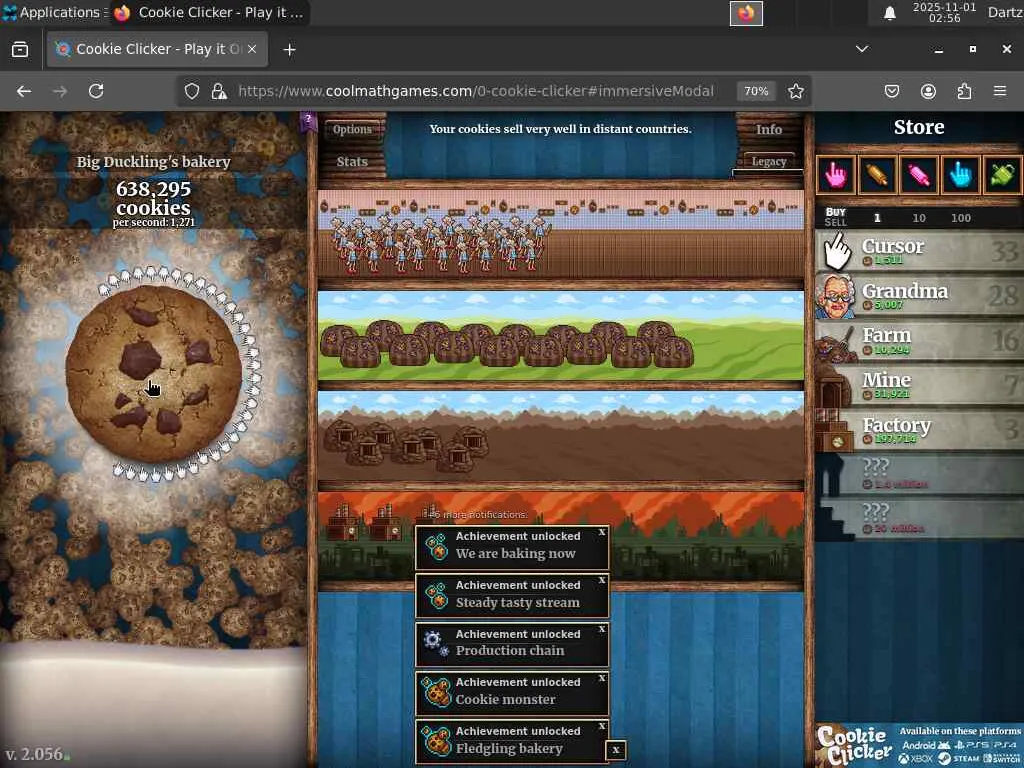Viewport: 1024px width, 768px height.
Task: Purchase a Cursor building
Action: [x=919, y=251]
